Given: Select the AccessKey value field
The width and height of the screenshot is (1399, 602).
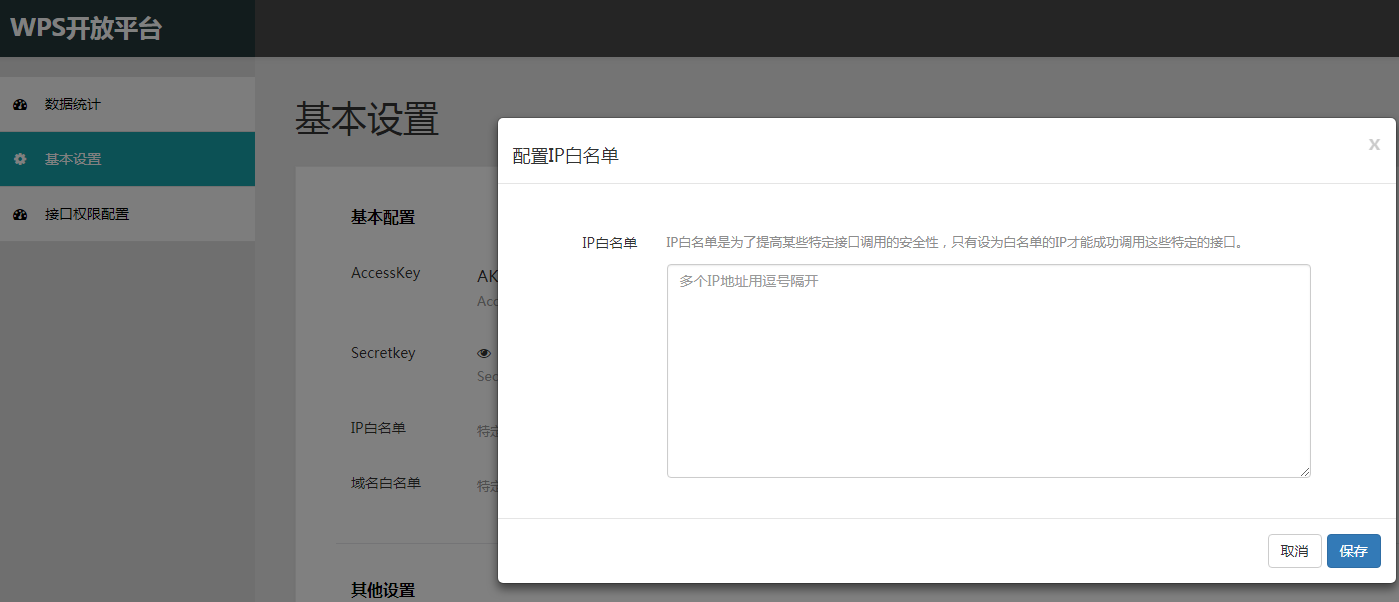Looking at the screenshot, I should [486, 275].
